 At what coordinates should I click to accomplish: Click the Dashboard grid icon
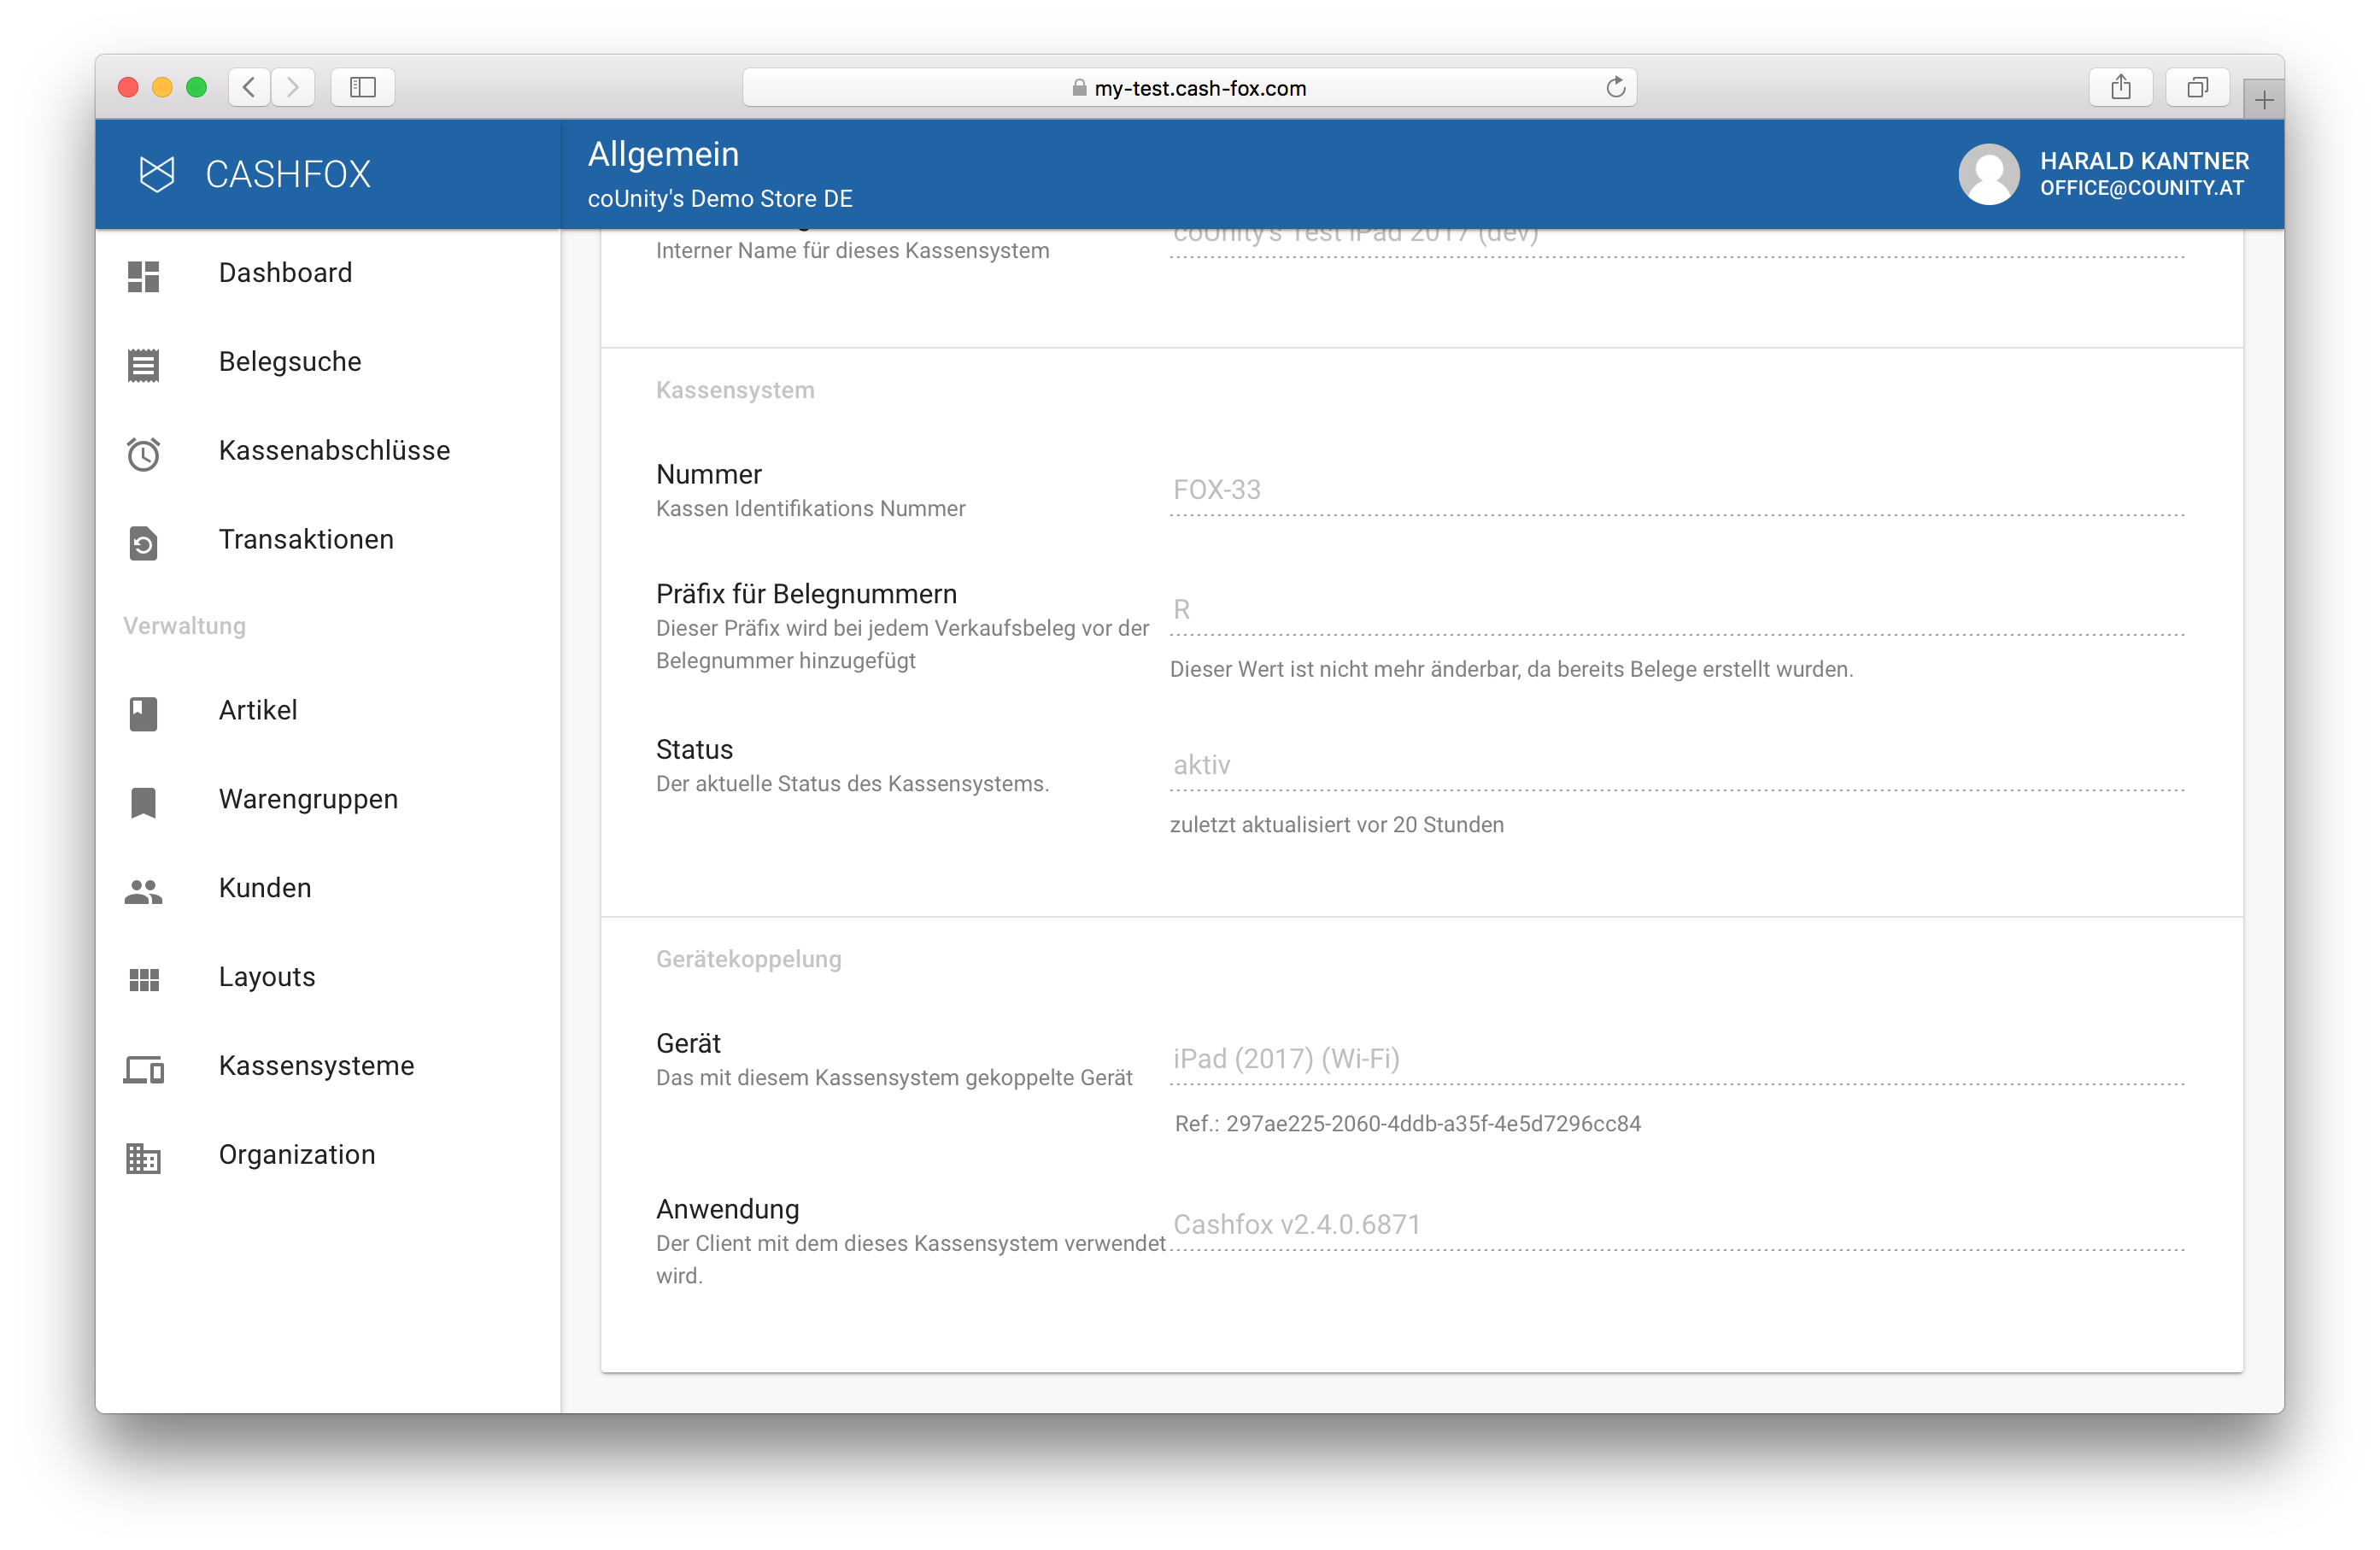[x=143, y=276]
